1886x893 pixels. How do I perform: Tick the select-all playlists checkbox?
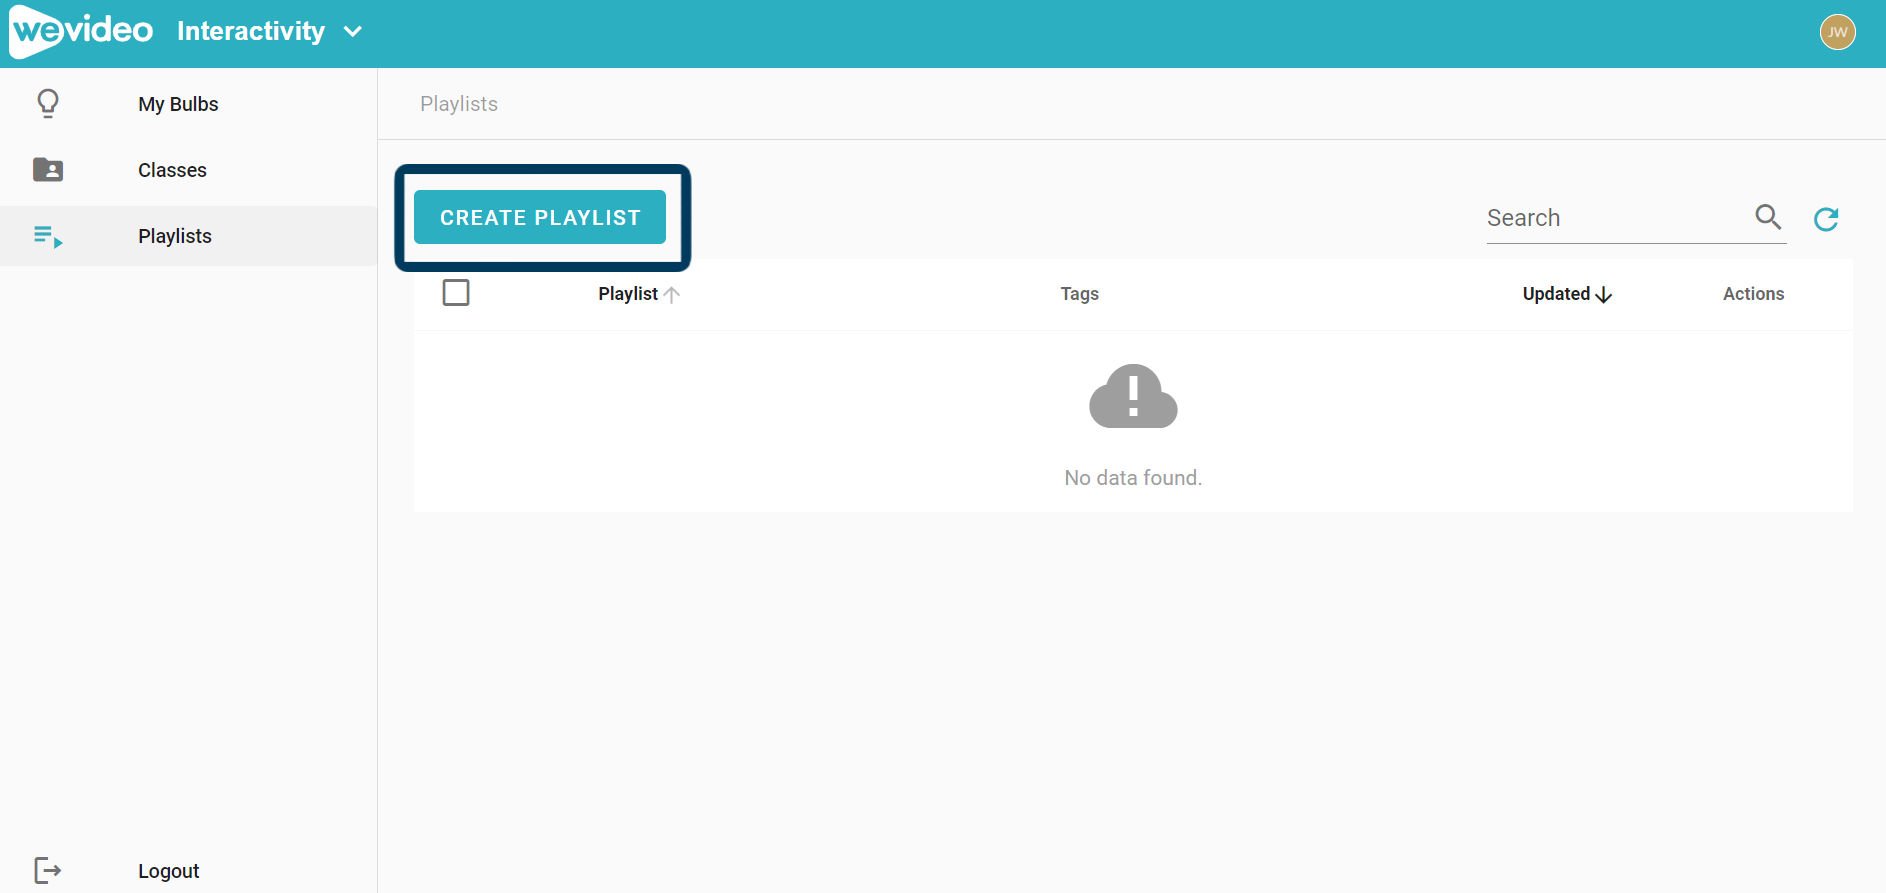(456, 293)
